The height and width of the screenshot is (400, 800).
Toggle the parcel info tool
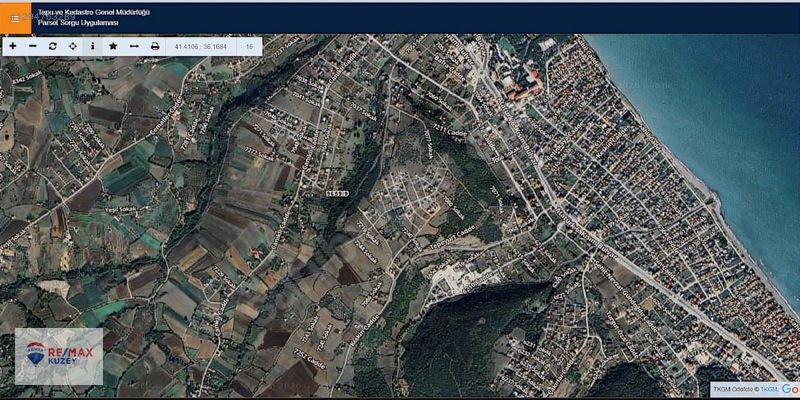[x=92, y=46]
